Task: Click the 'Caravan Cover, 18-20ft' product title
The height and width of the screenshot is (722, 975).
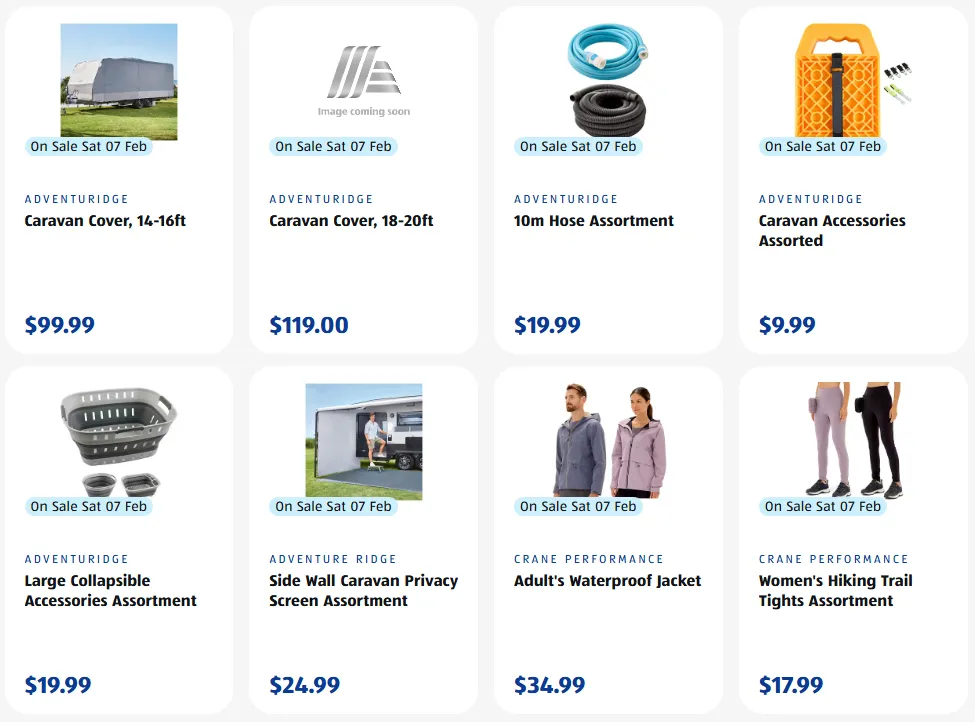Action: point(351,221)
